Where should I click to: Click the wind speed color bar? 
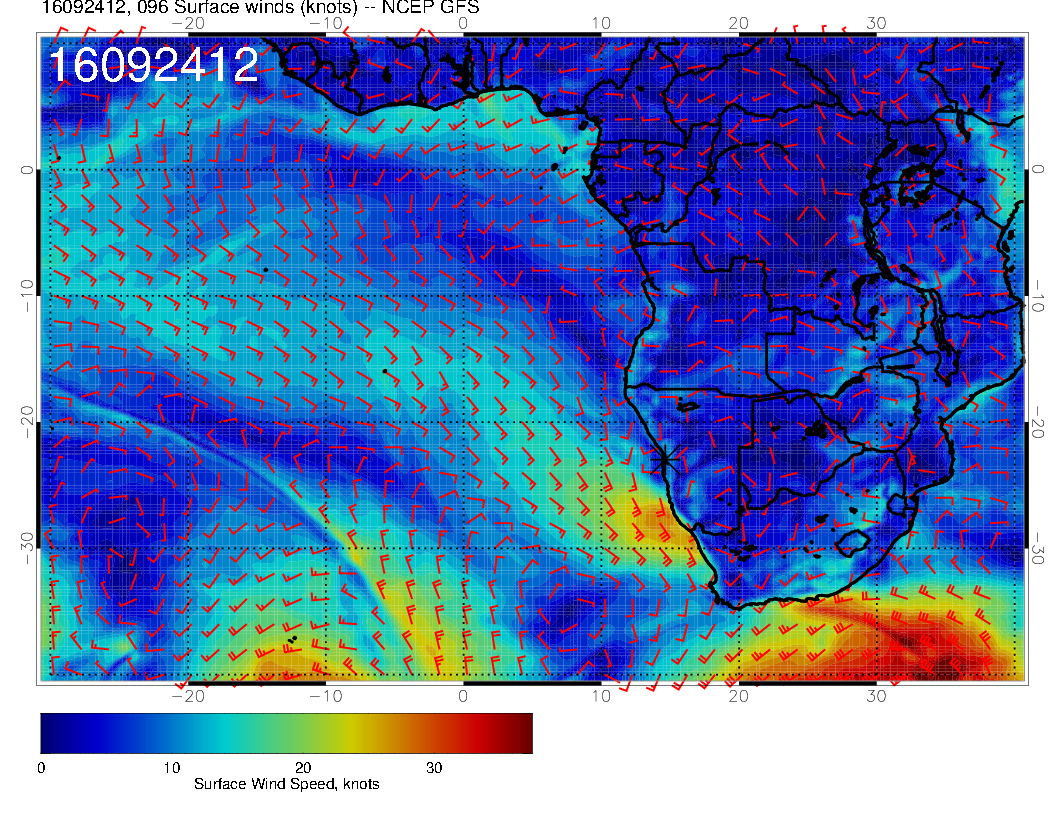click(286, 733)
